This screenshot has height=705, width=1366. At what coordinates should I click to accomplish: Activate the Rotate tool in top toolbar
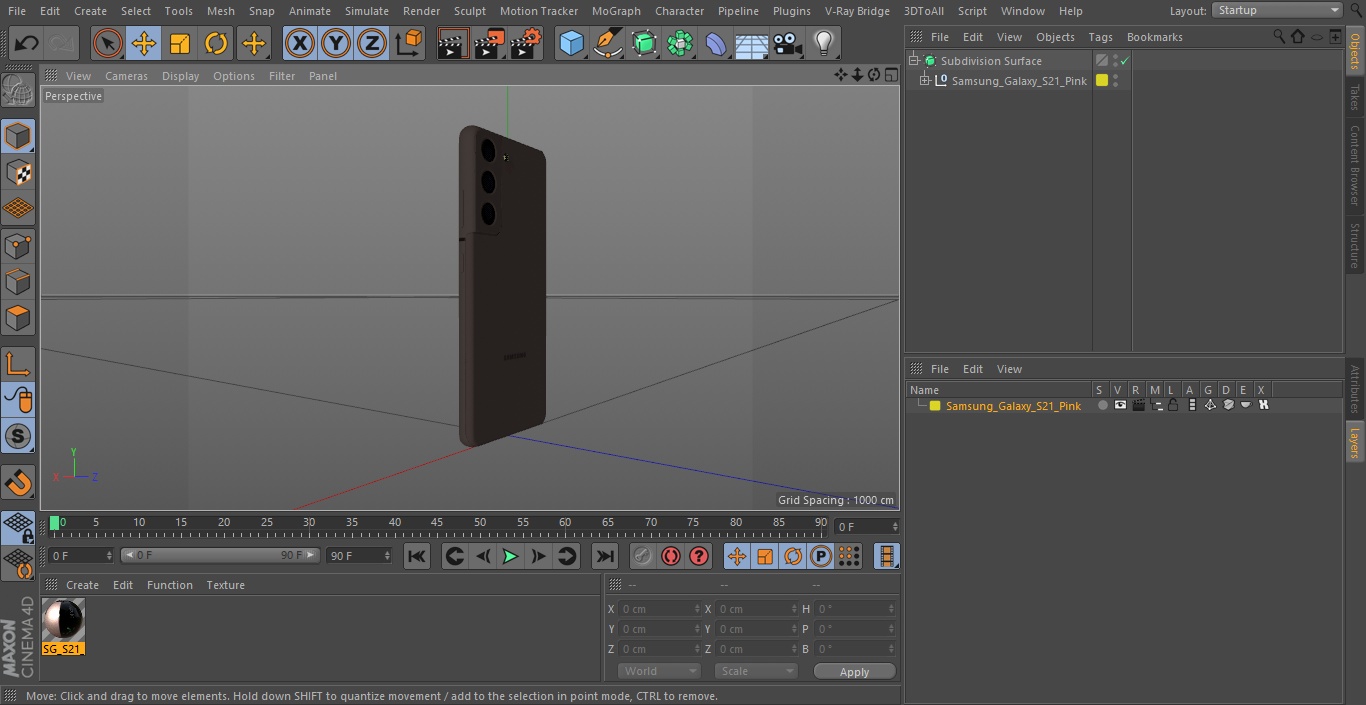216,44
